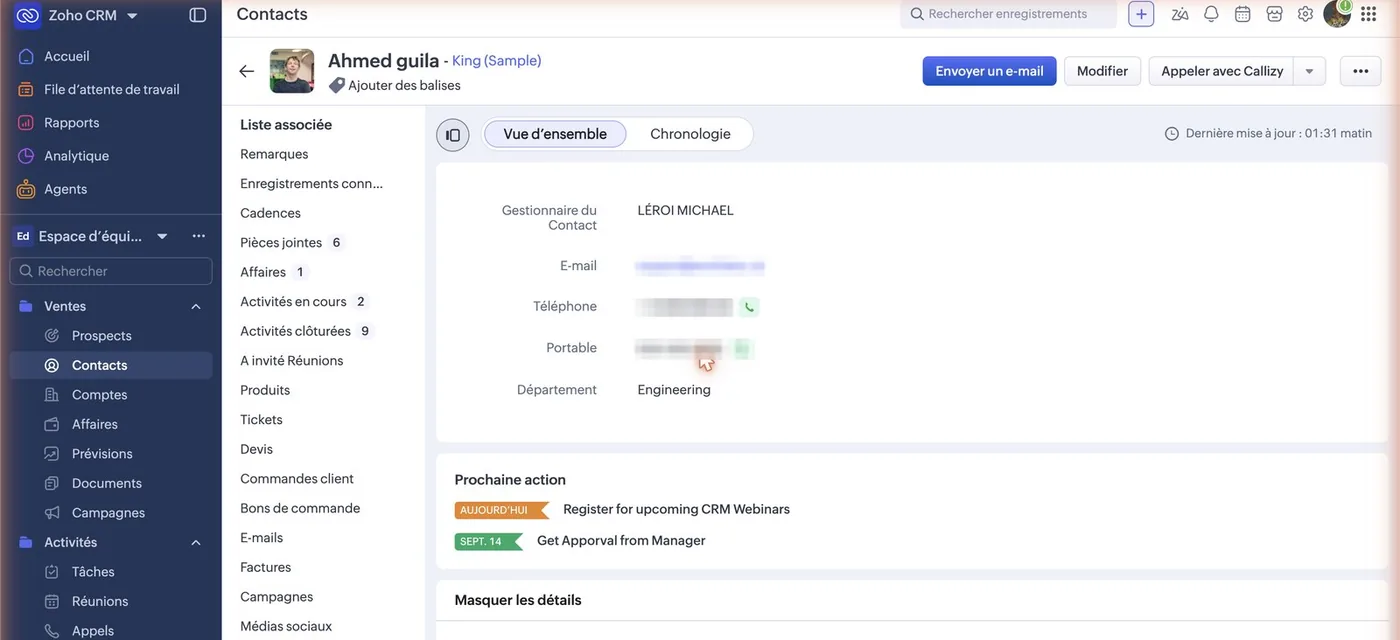The height and width of the screenshot is (640, 1400).
Task: Expand the Espace d'équipe dropdown
Action: pos(162,236)
